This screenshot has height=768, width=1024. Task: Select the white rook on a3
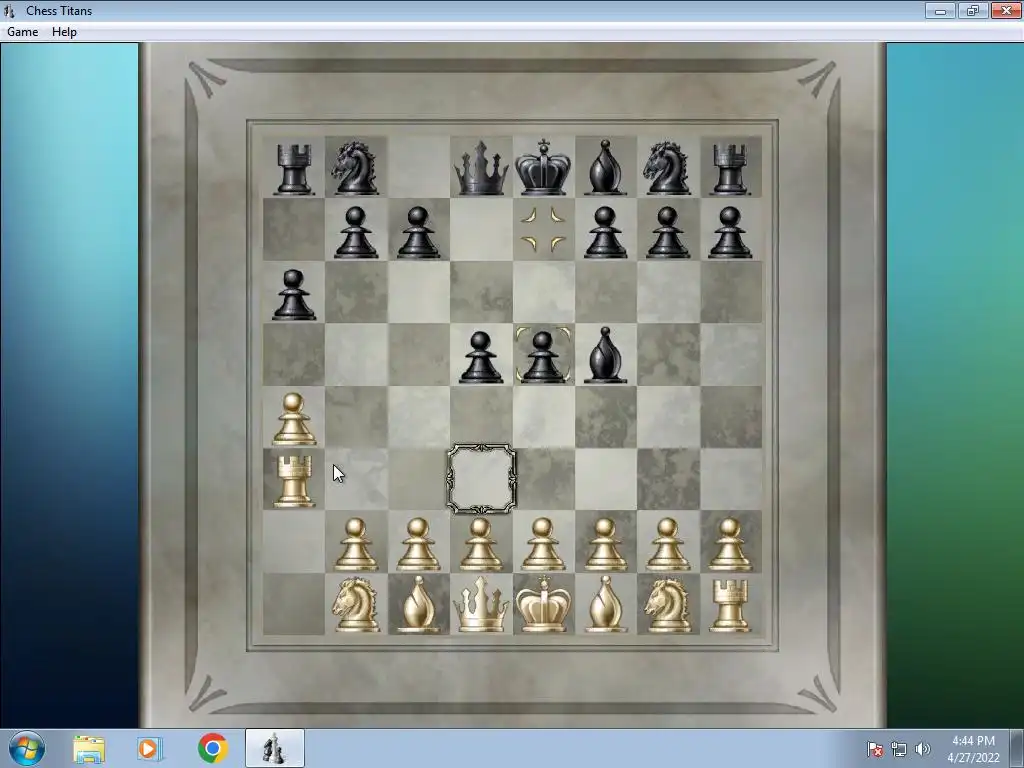pyautogui.click(x=293, y=481)
